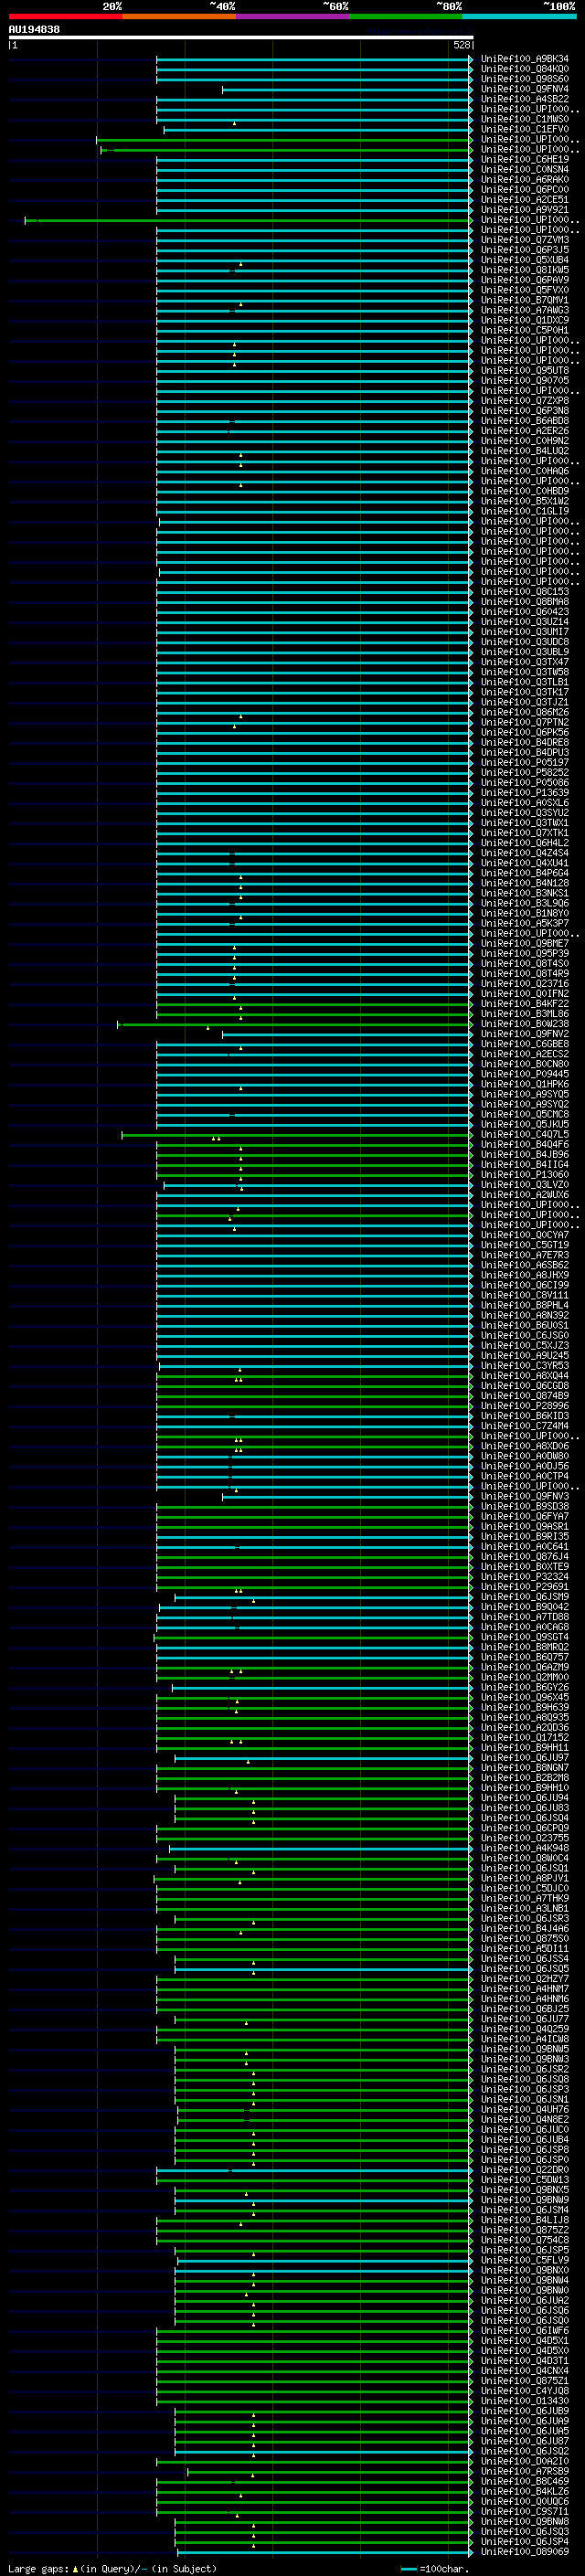Image resolution: width=585 pixels, height=2576 pixels.
Task: Select hit label UniRef100_A0CTP4
Action: pyautogui.click(x=524, y=1476)
